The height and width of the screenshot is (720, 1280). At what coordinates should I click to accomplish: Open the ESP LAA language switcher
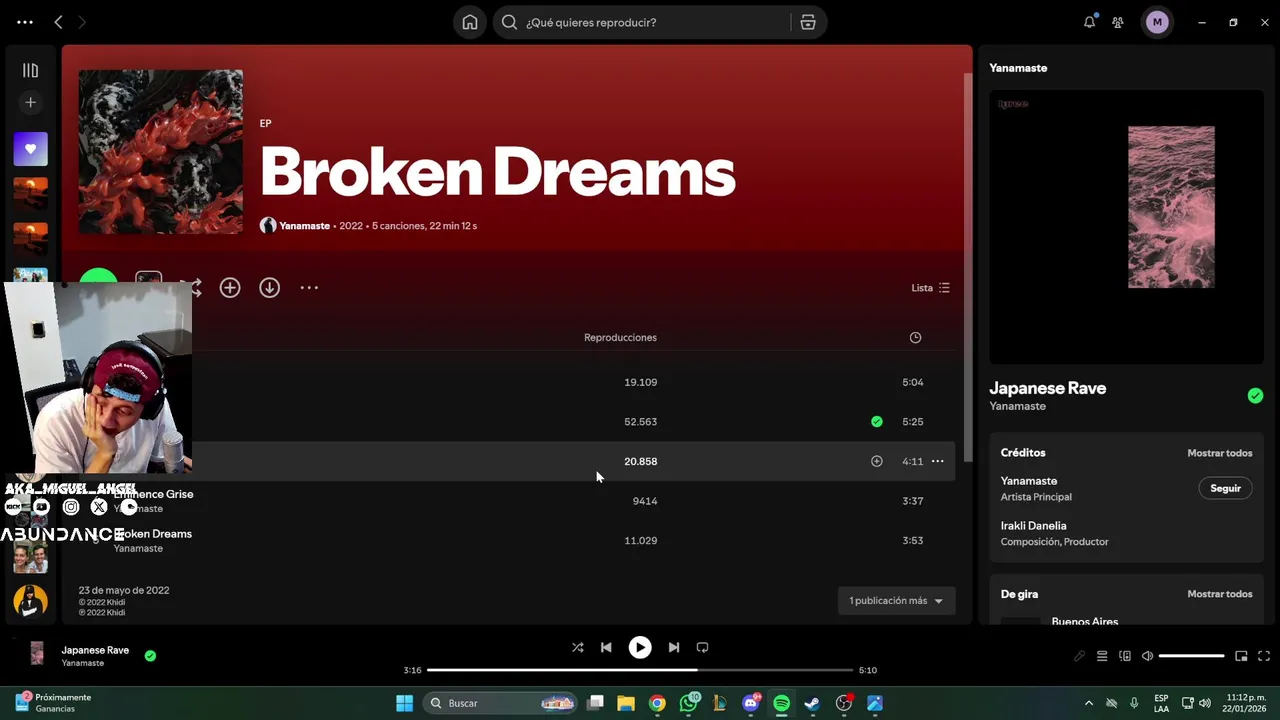tap(1161, 703)
